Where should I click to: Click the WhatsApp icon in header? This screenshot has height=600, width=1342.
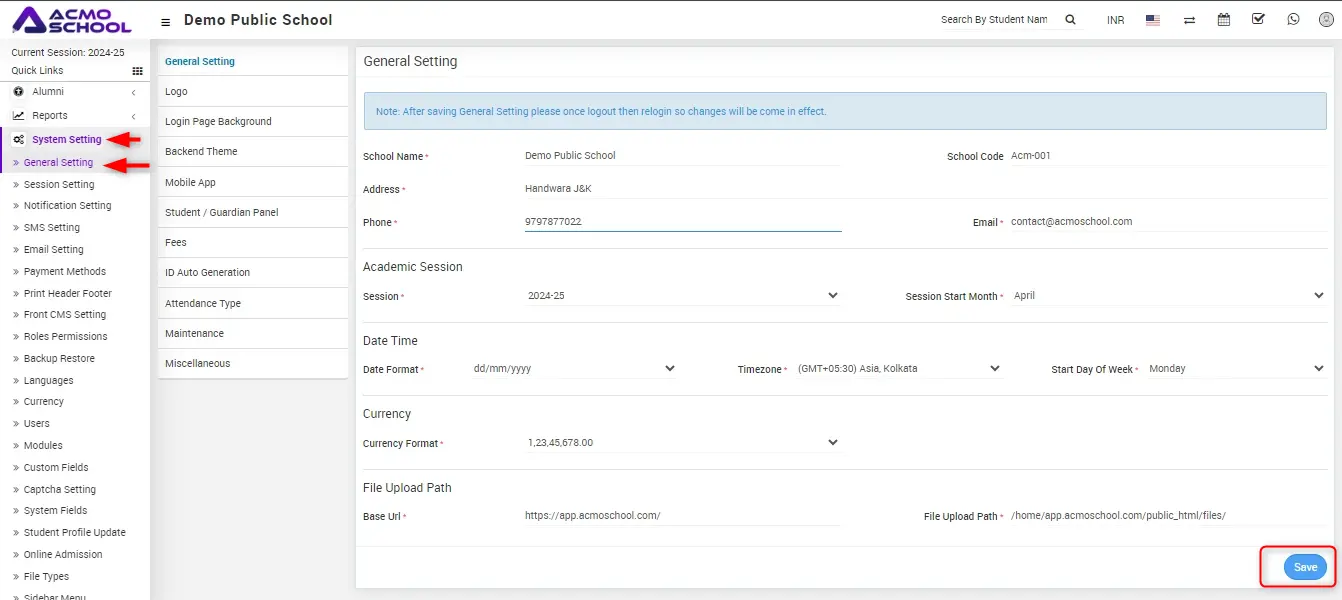[1293, 20]
